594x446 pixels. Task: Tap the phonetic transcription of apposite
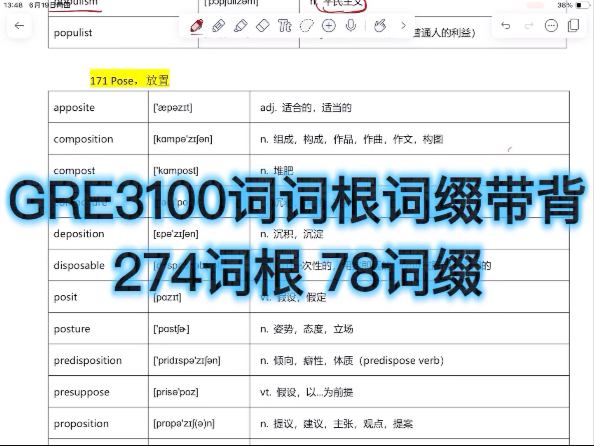pos(173,108)
